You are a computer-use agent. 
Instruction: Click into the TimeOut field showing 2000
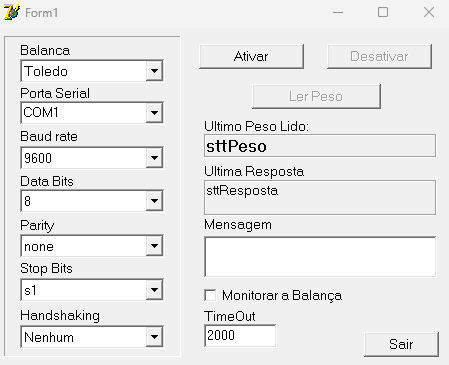(240, 335)
